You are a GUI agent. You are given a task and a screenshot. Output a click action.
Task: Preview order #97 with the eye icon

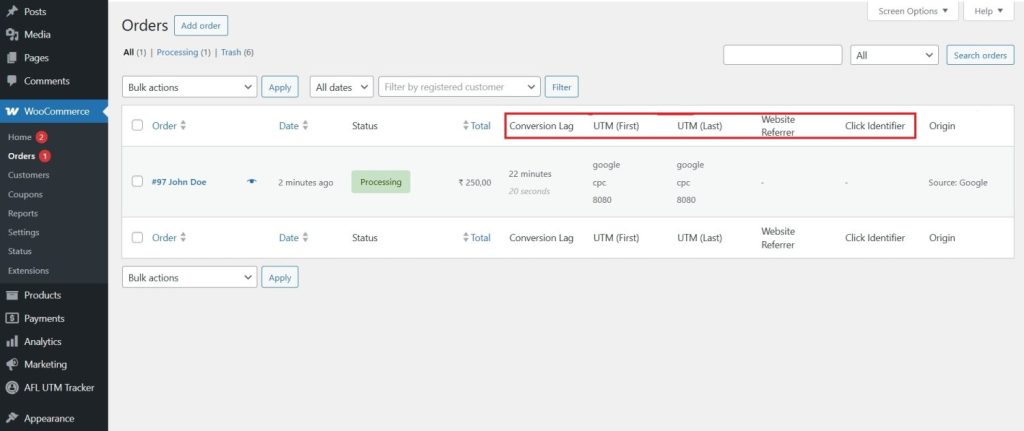252,182
